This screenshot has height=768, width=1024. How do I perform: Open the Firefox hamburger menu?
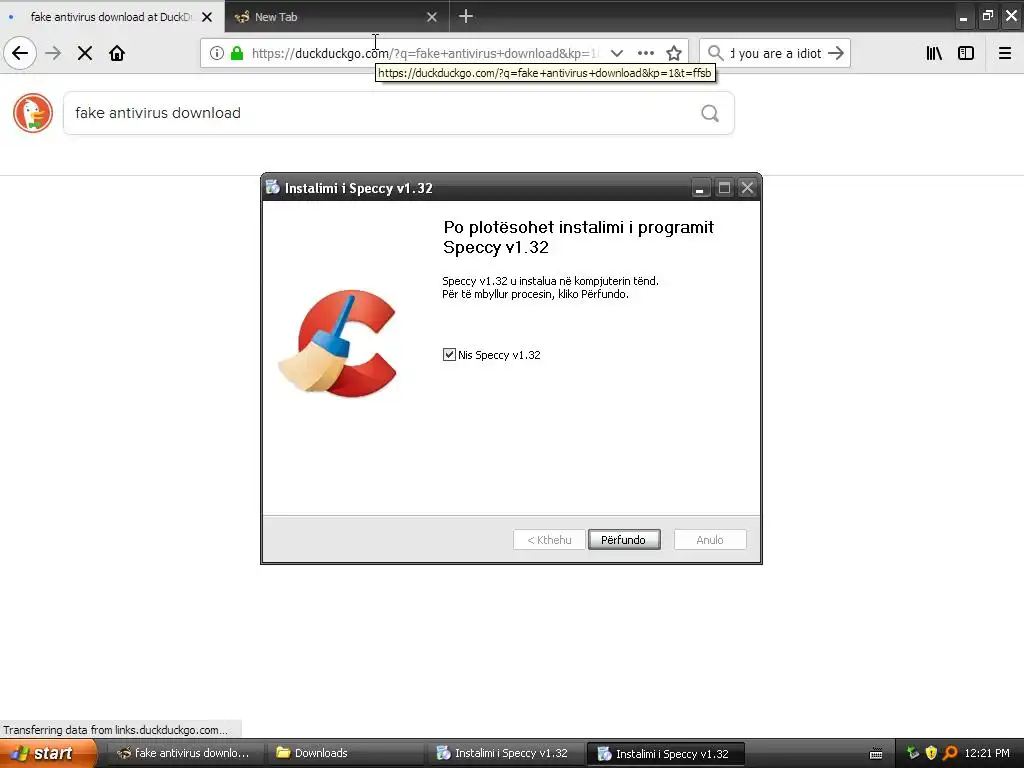tap(1005, 53)
